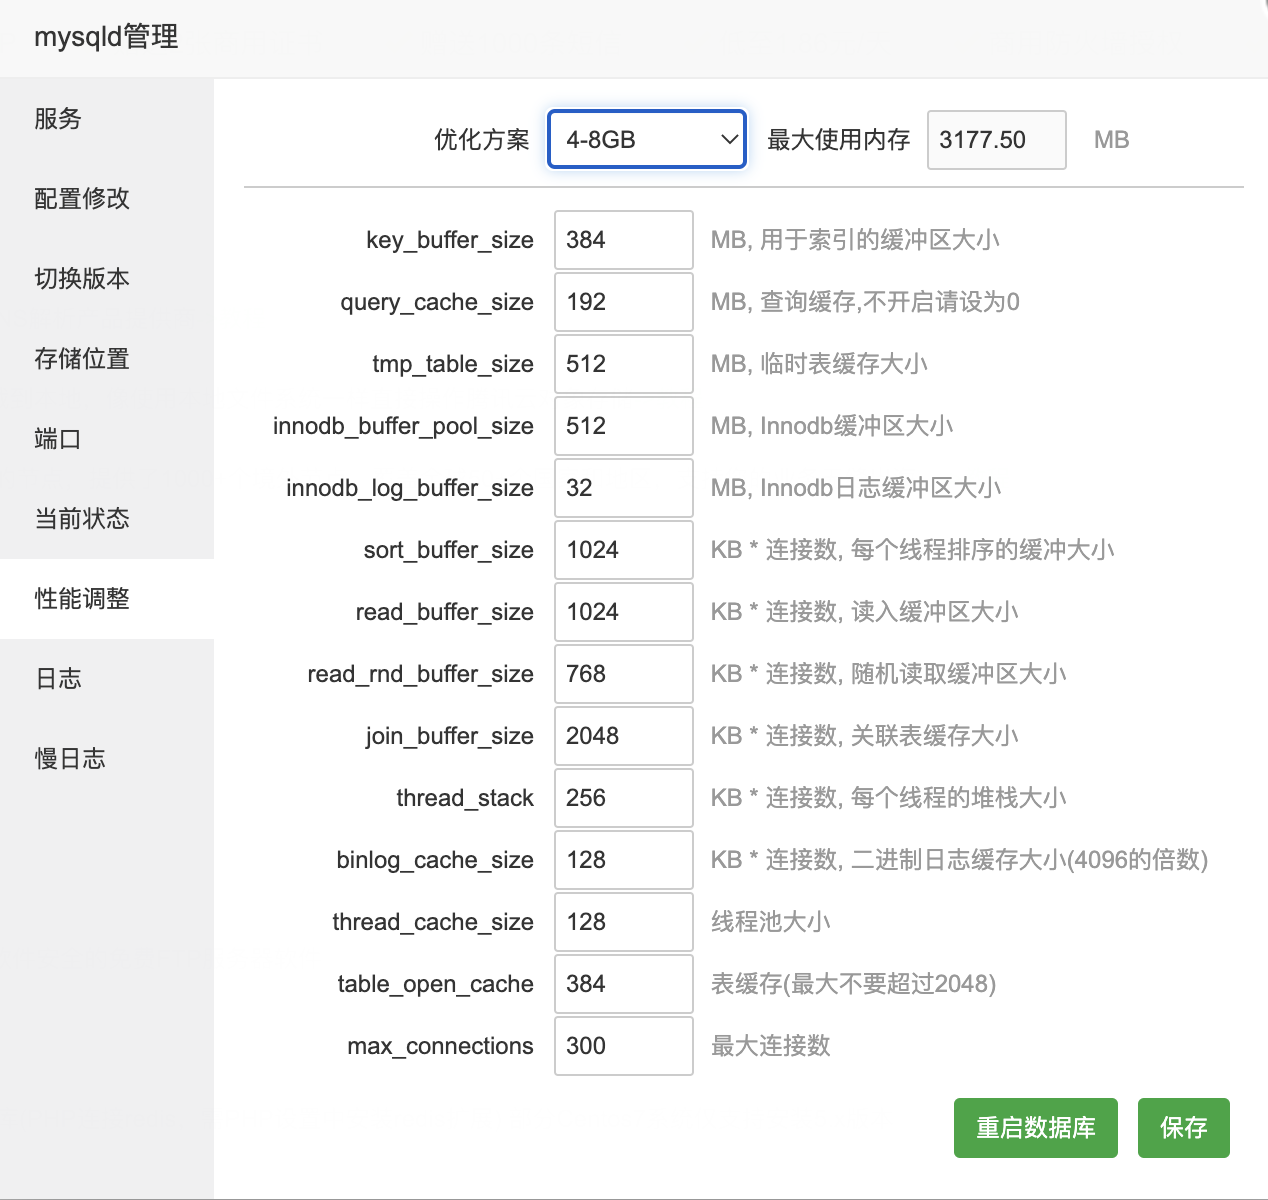Click the table_open_cache input box
Screen dimensions: 1268x1200
click(623, 984)
